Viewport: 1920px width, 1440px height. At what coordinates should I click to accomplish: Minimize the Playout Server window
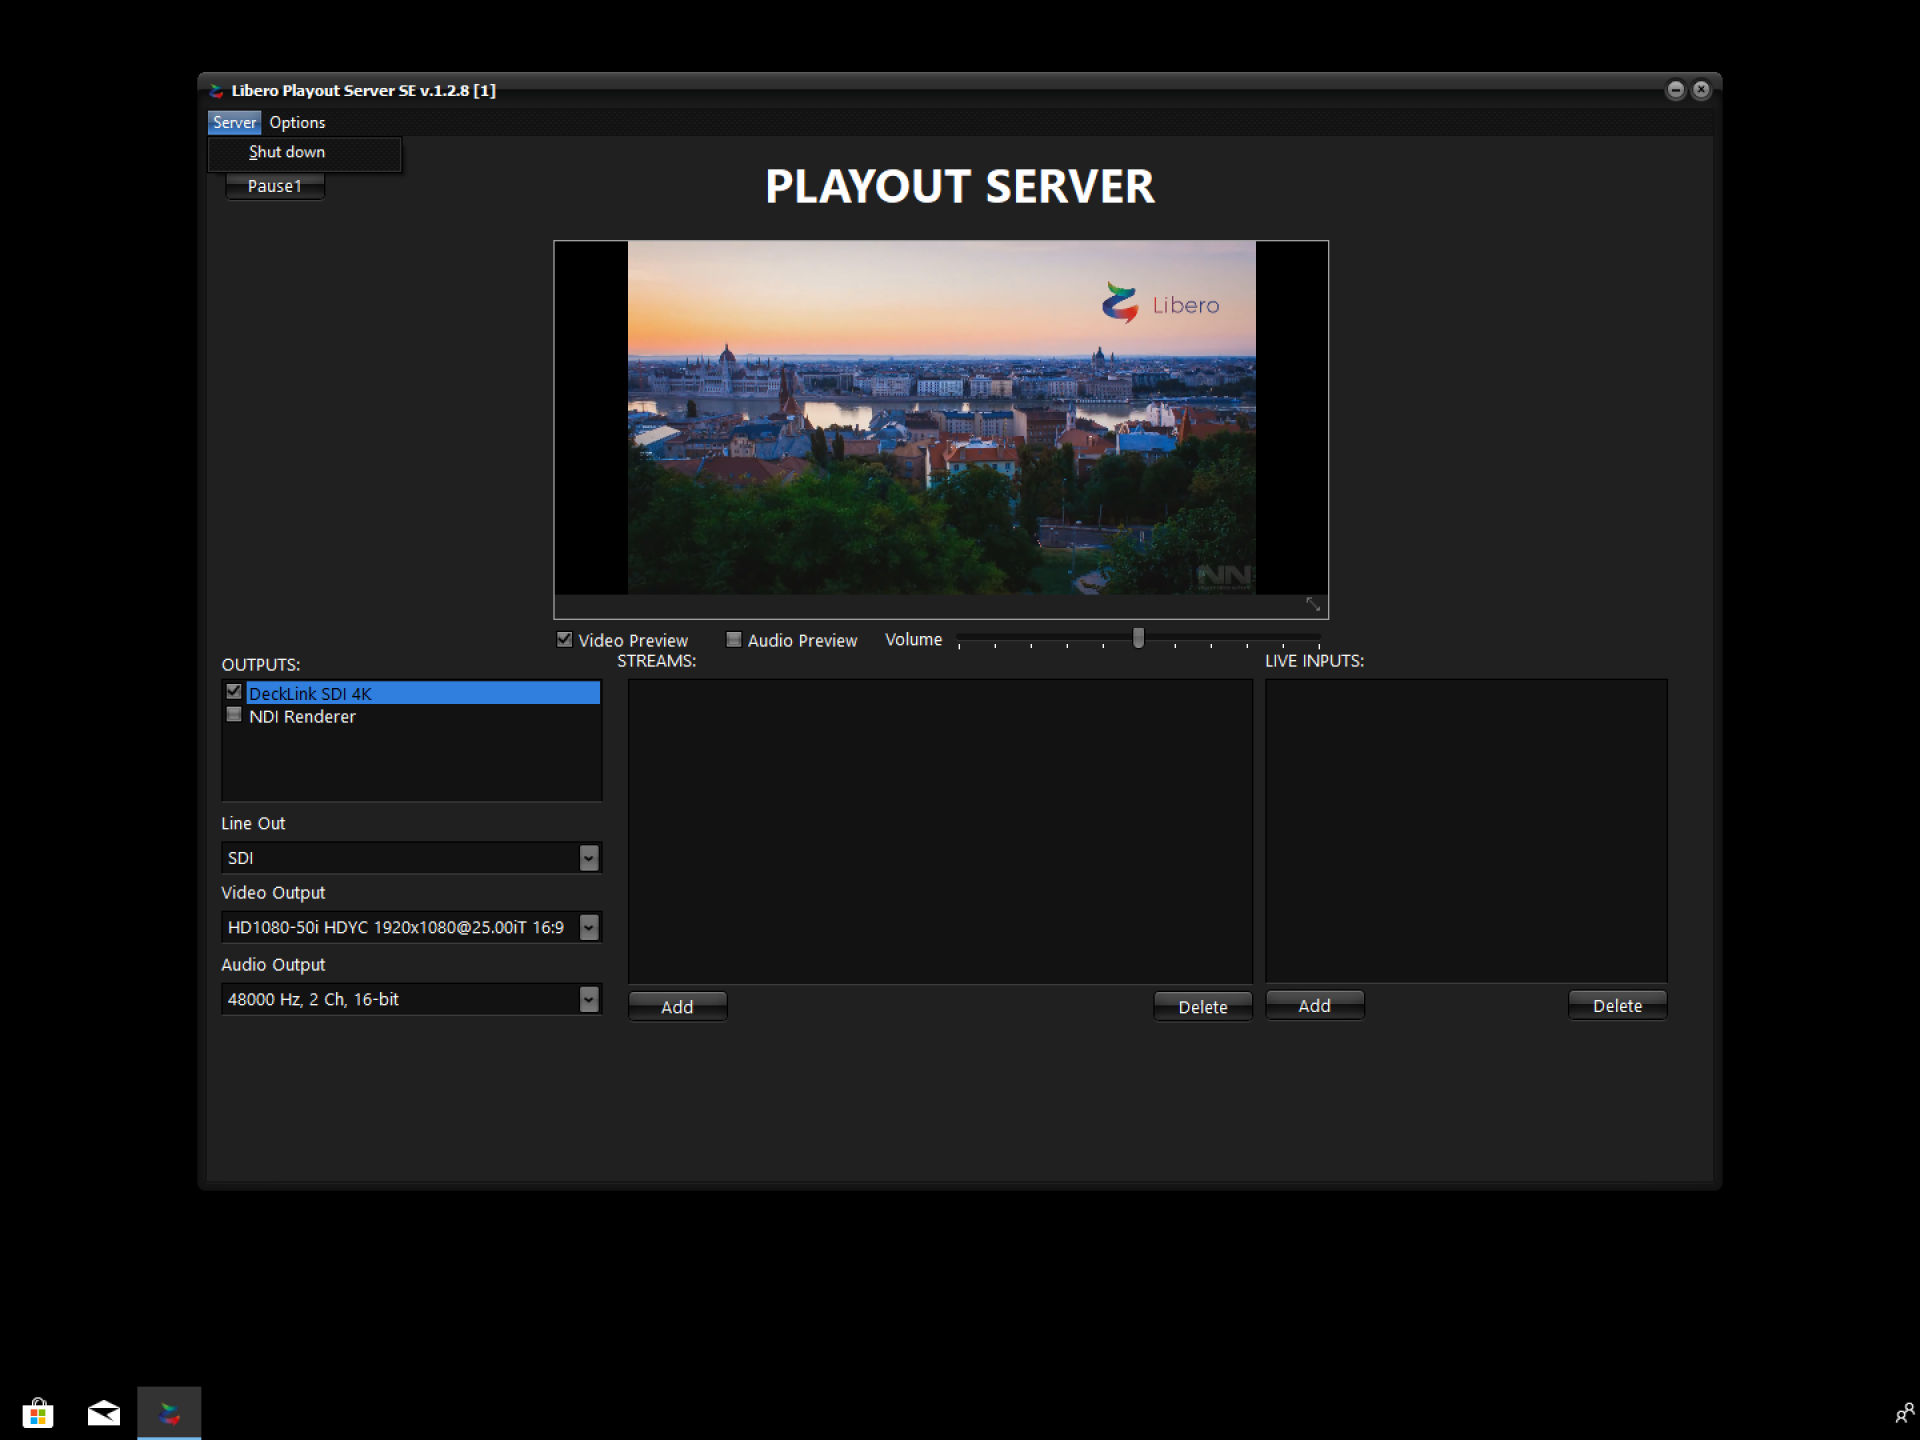click(x=1675, y=90)
